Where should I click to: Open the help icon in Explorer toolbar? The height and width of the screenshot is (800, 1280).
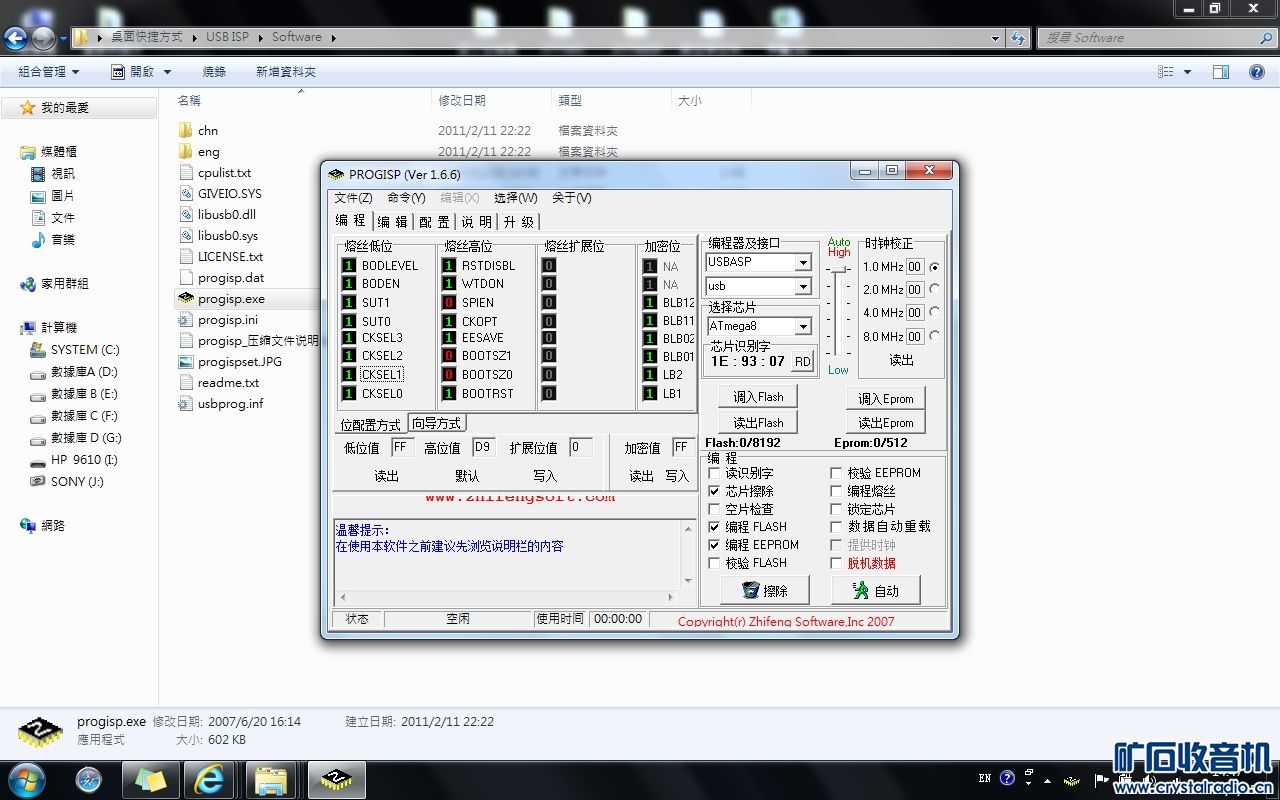pos(1257,72)
